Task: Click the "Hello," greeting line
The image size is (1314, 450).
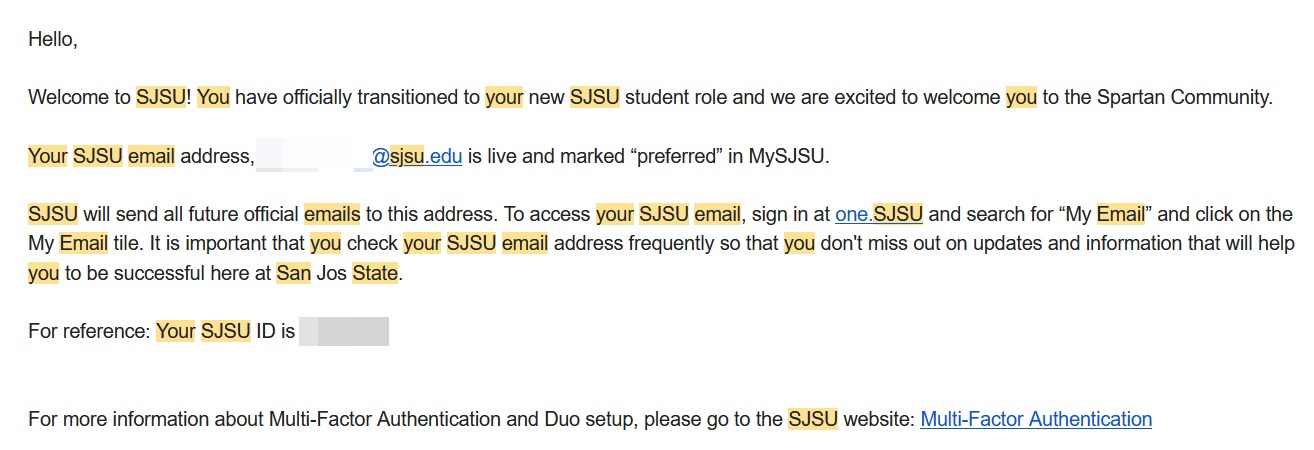Action: [x=53, y=40]
